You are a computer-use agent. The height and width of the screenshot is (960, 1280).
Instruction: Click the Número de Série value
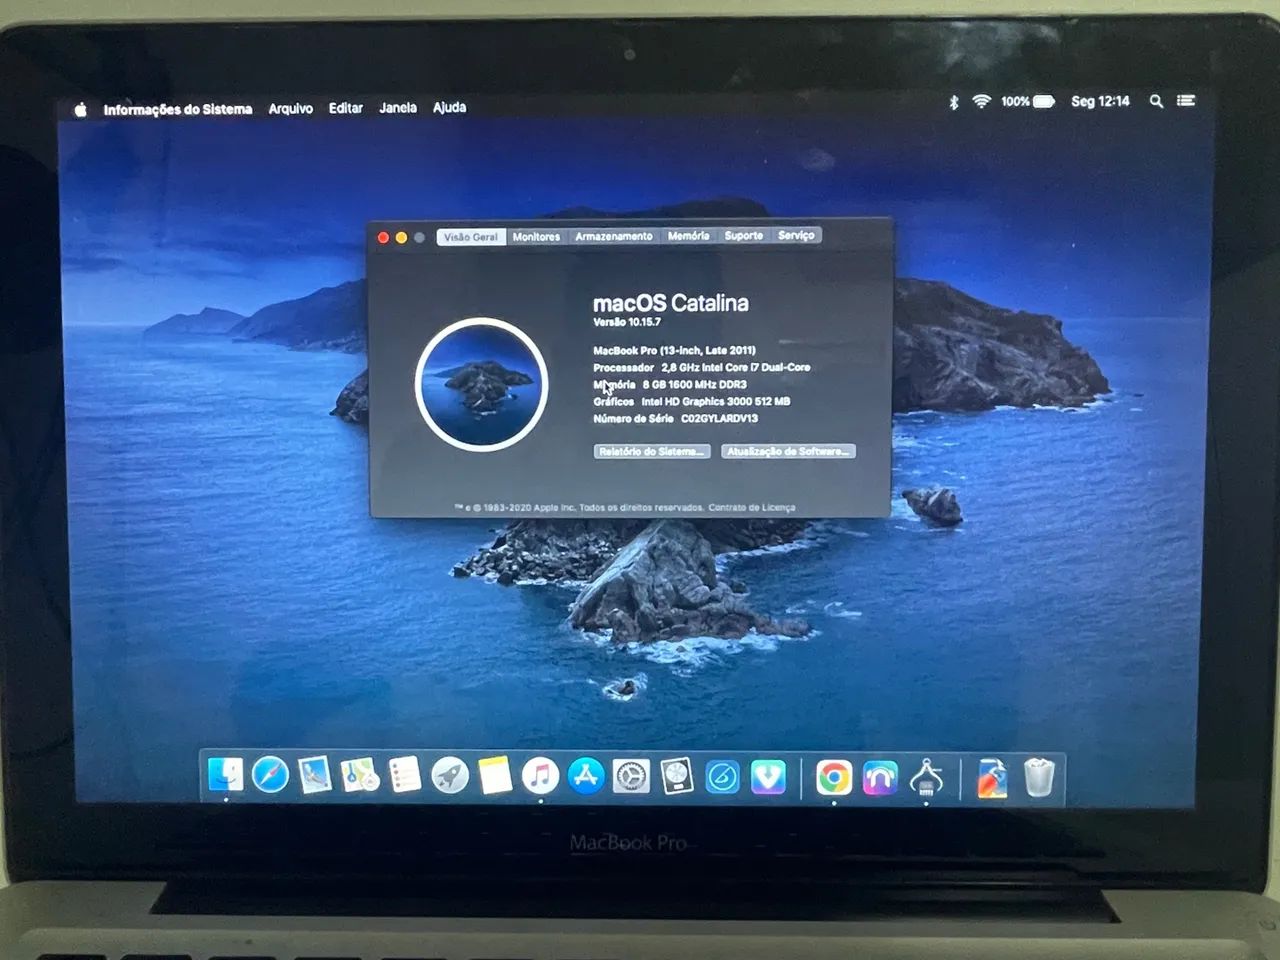[720, 418]
